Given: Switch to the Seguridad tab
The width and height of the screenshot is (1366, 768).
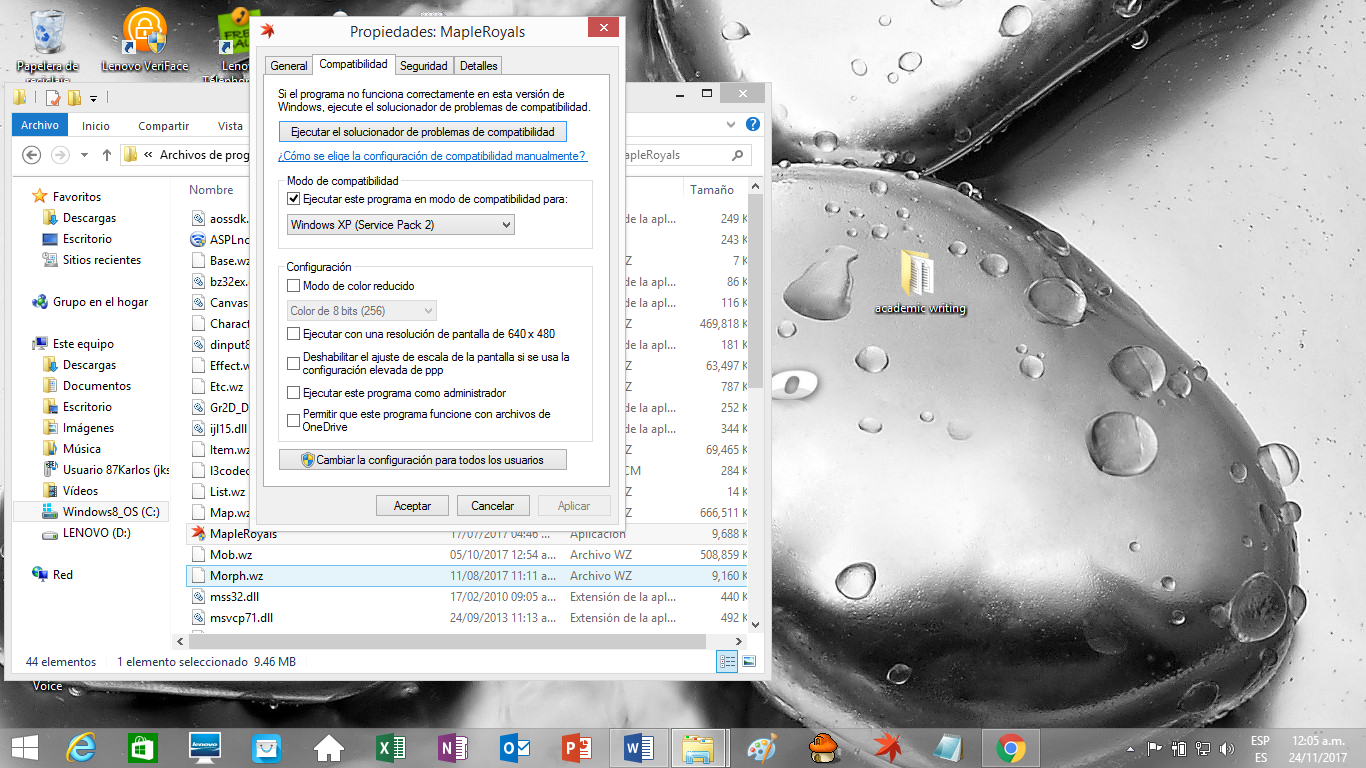Looking at the screenshot, I should (423, 66).
